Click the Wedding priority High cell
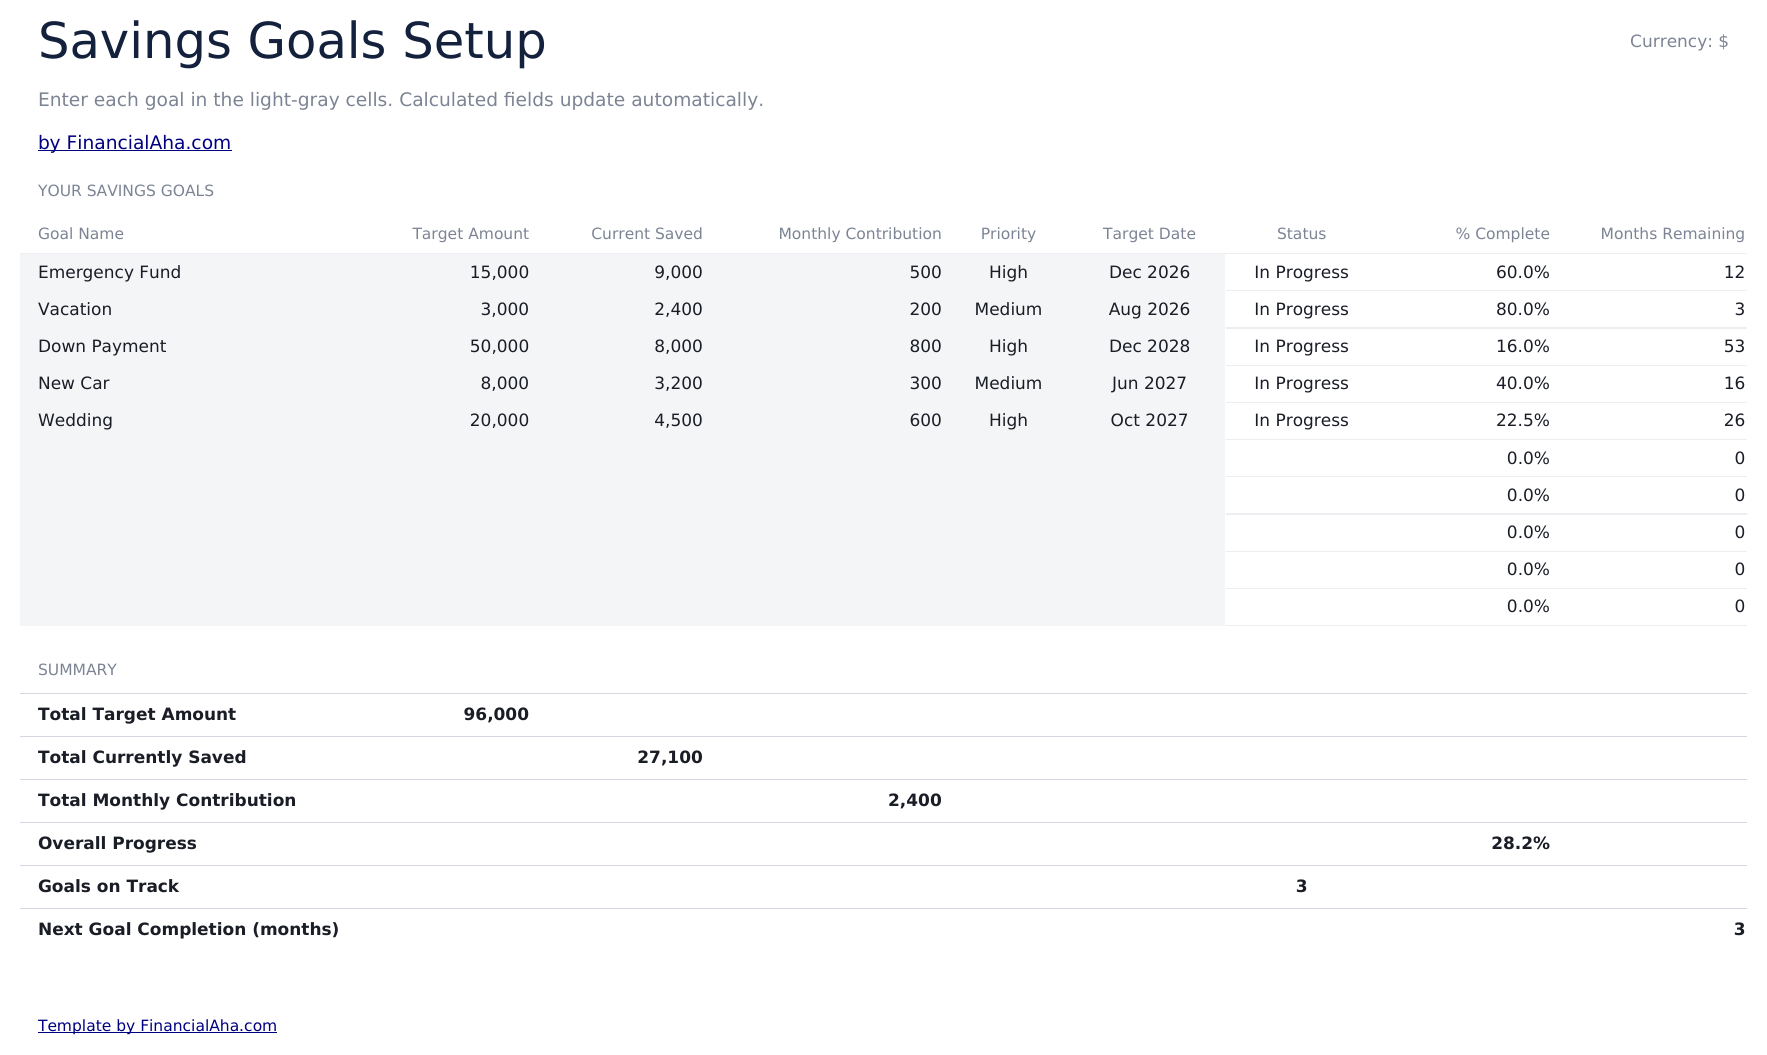Viewport: 1767px width, 1055px height. pos(1008,420)
